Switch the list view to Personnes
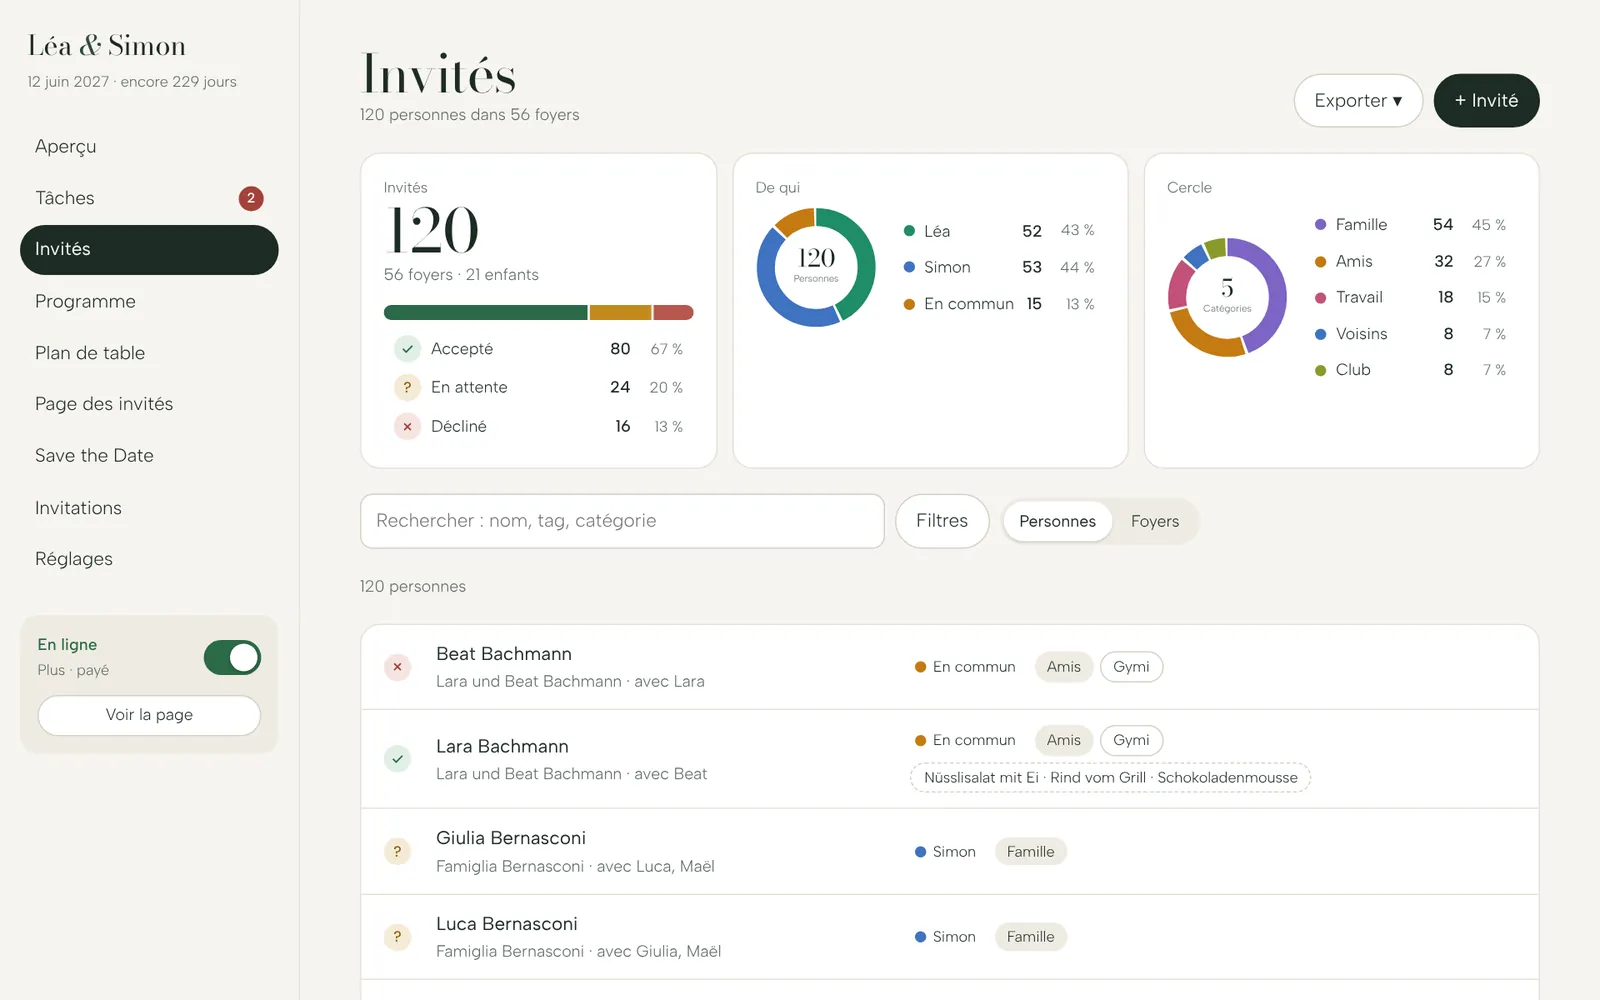Viewport: 1600px width, 1000px height. coord(1057,521)
